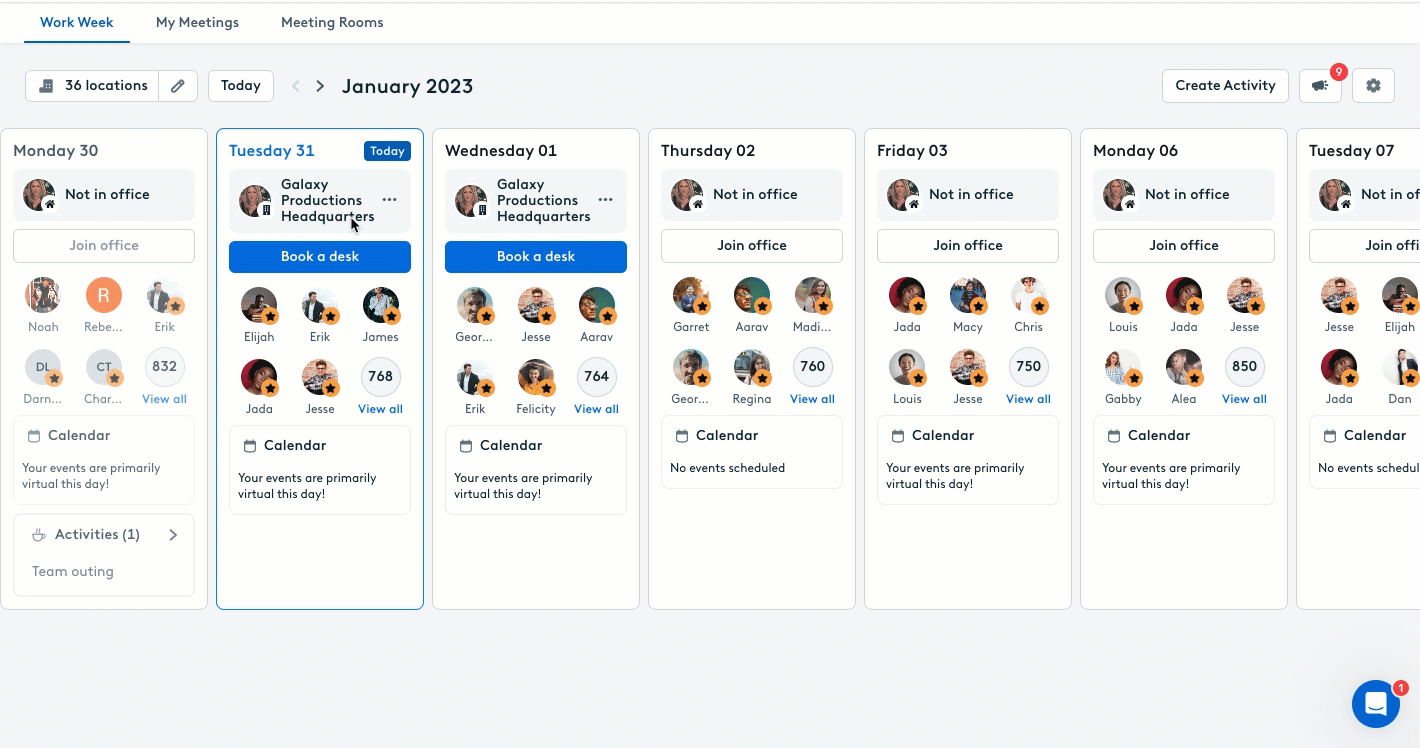Image resolution: width=1420 pixels, height=748 pixels.
Task: Open the 36 locations selector
Action: tap(92, 86)
